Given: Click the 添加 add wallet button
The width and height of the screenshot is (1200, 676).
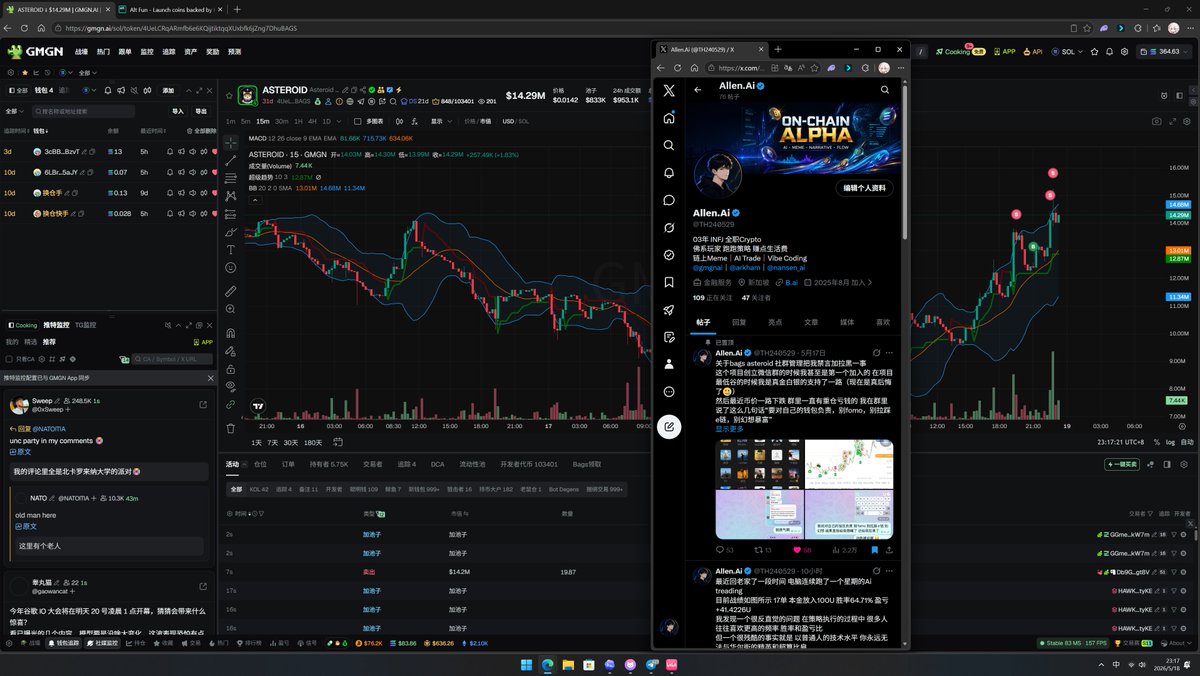Looking at the screenshot, I should click(168, 90).
